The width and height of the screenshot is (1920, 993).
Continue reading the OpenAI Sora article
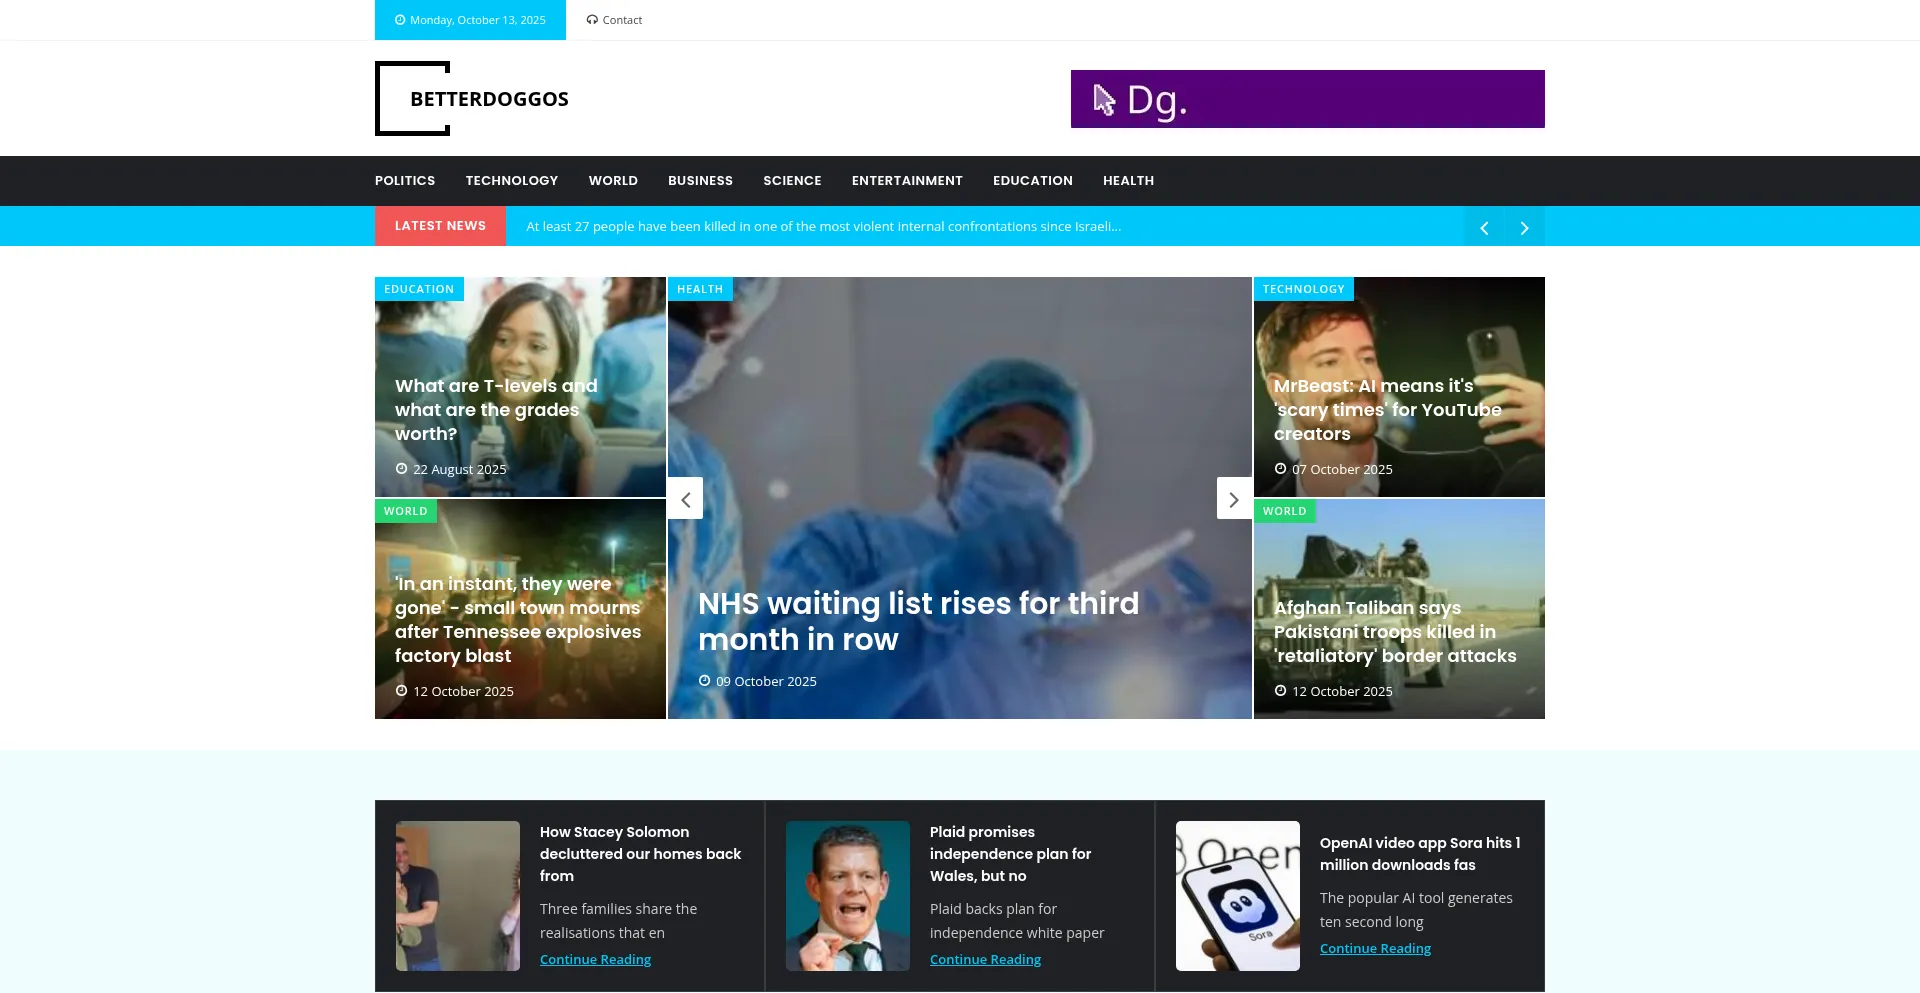click(x=1375, y=949)
